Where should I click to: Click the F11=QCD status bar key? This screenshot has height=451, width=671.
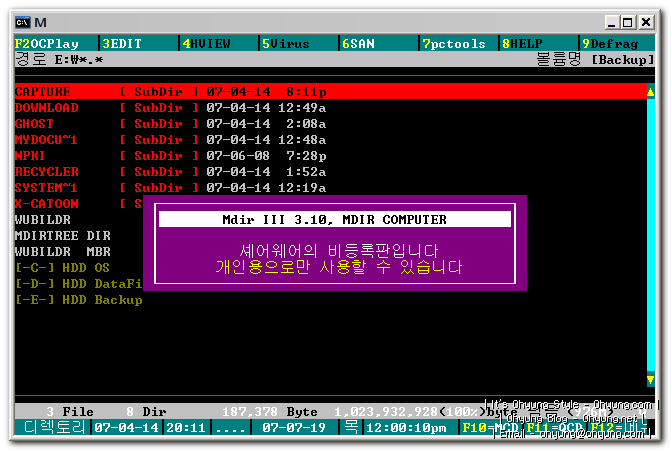555,427
